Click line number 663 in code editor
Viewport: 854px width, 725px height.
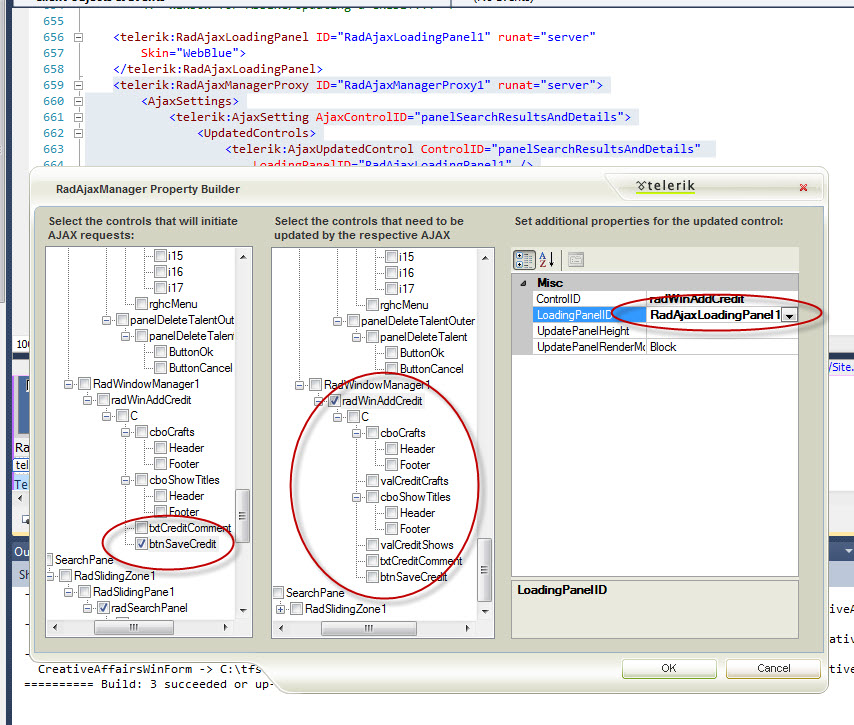(x=53, y=149)
